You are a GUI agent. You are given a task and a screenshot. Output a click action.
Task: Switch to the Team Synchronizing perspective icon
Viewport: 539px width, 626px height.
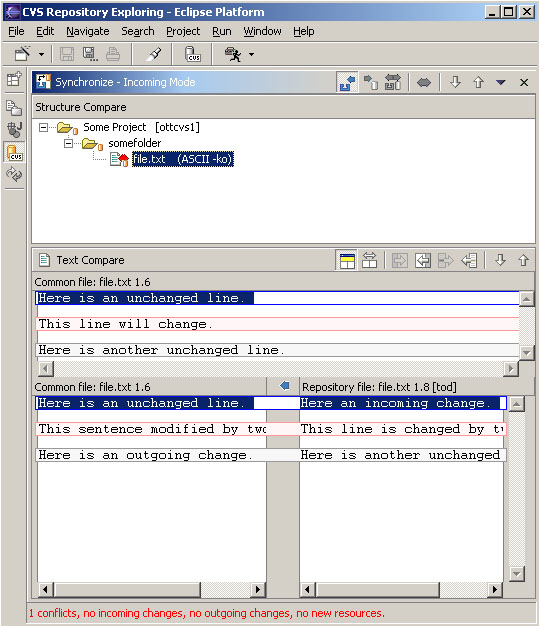pyautogui.click(x=14, y=174)
